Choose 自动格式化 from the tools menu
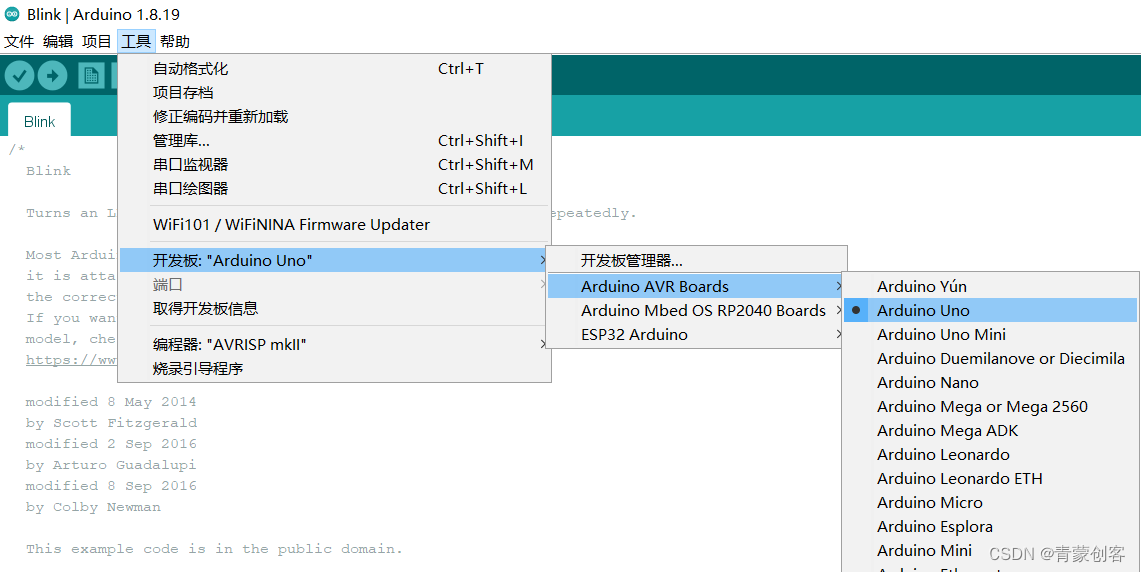Image resolution: width=1141 pixels, height=572 pixels. pyautogui.click(x=334, y=68)
